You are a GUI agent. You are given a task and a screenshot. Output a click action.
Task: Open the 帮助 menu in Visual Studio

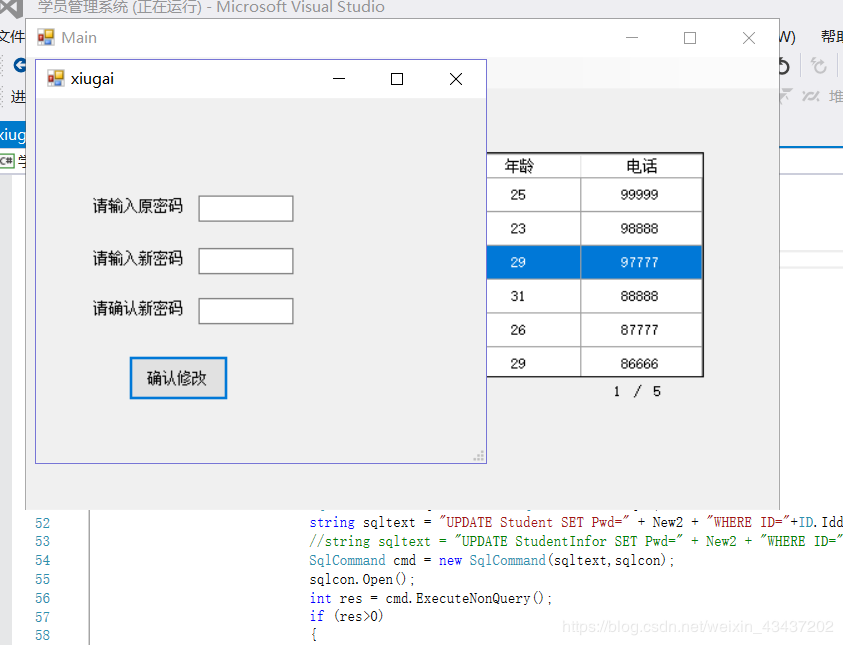[832, 37]
